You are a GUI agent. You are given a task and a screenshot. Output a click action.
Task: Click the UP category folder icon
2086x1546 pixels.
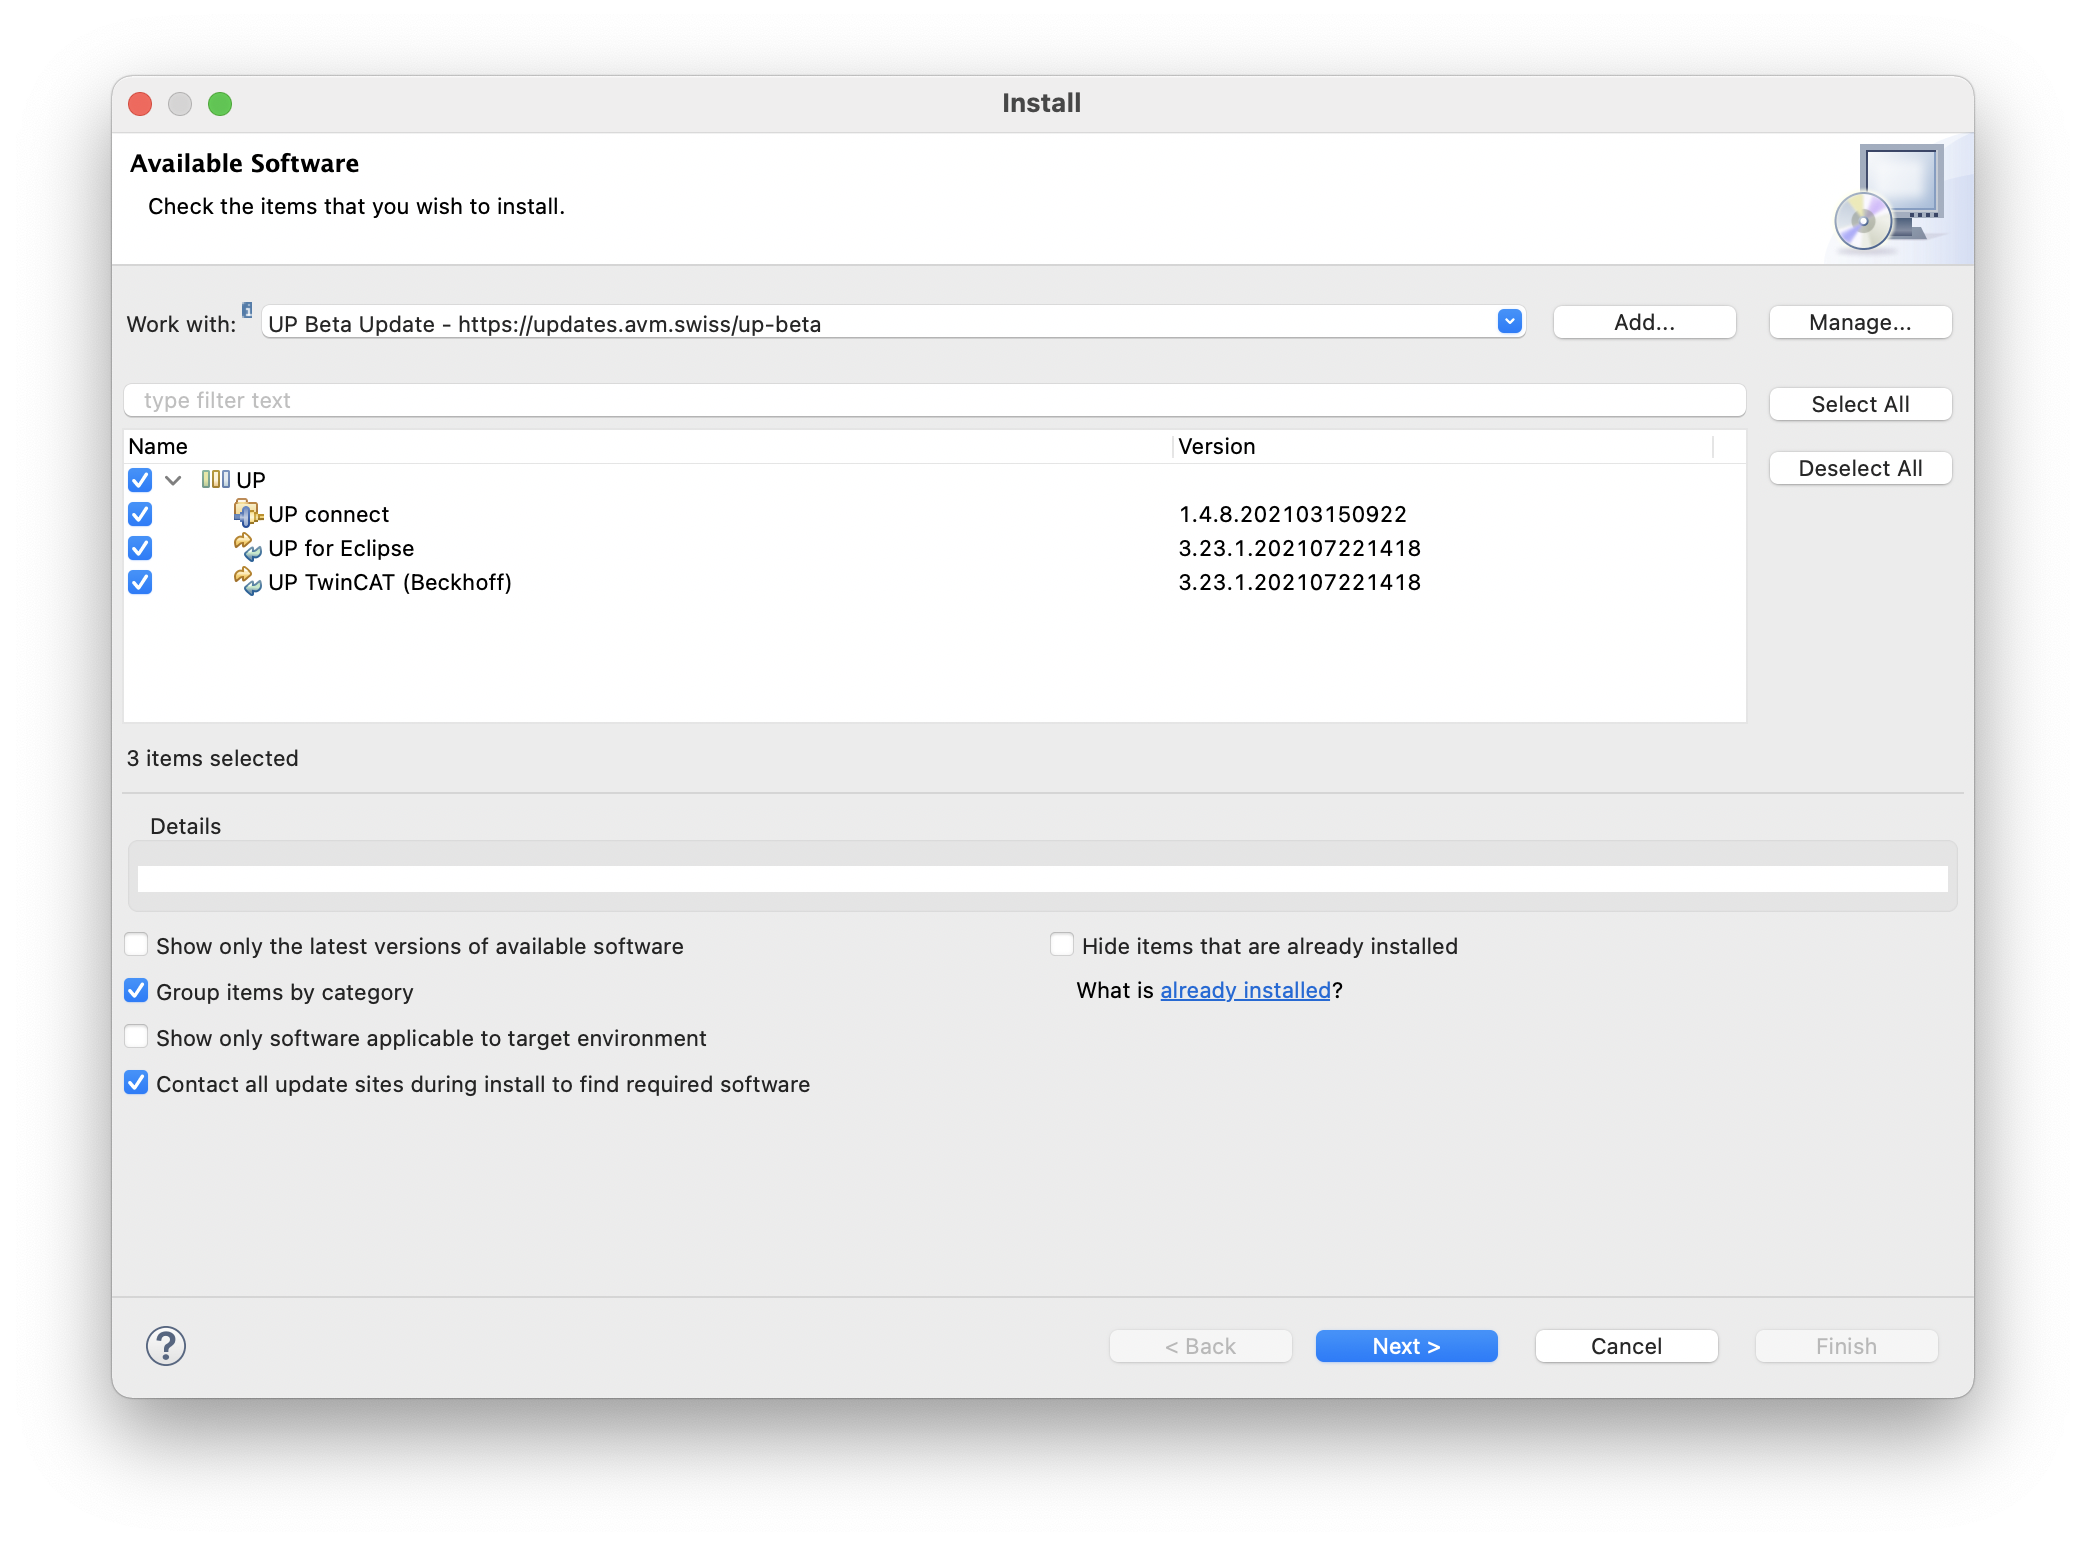[215, 480]
